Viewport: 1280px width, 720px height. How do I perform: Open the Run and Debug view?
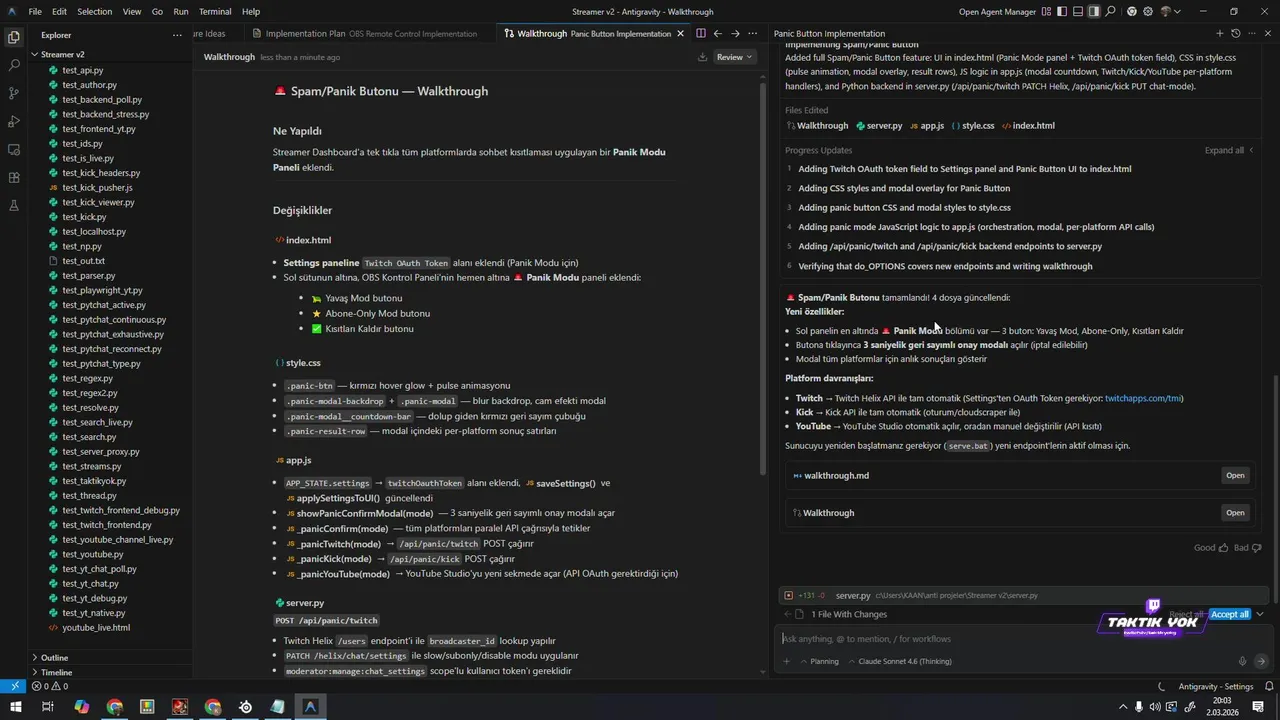pos(14,121)
